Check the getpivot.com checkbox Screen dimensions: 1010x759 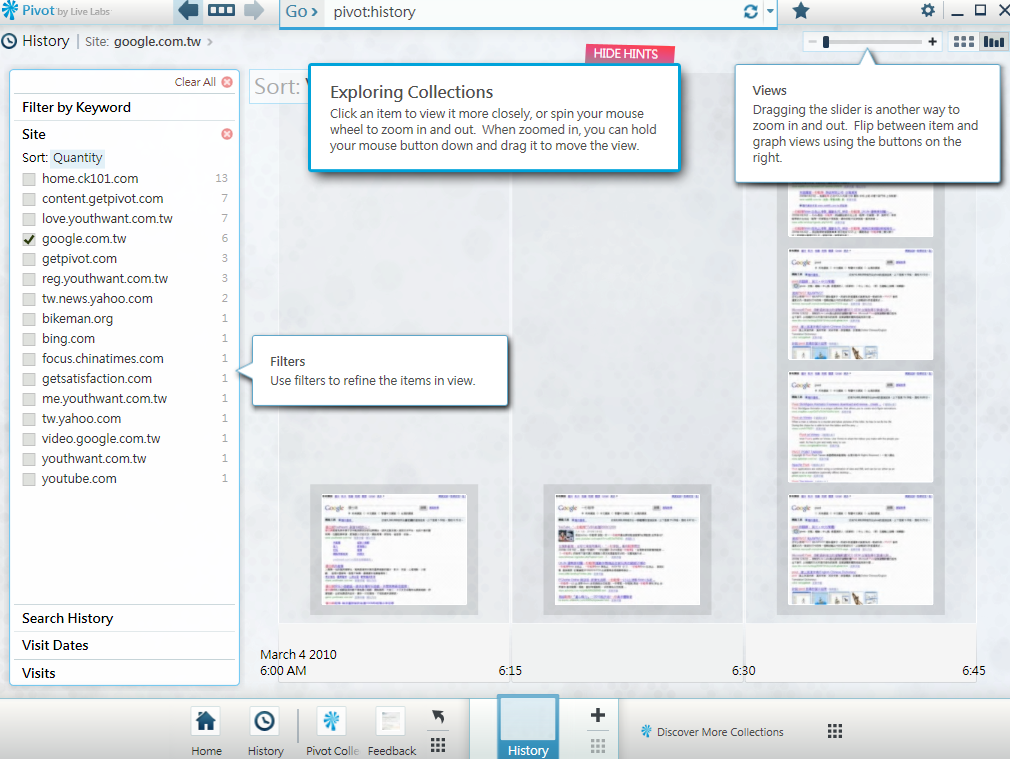click(29, 259)
